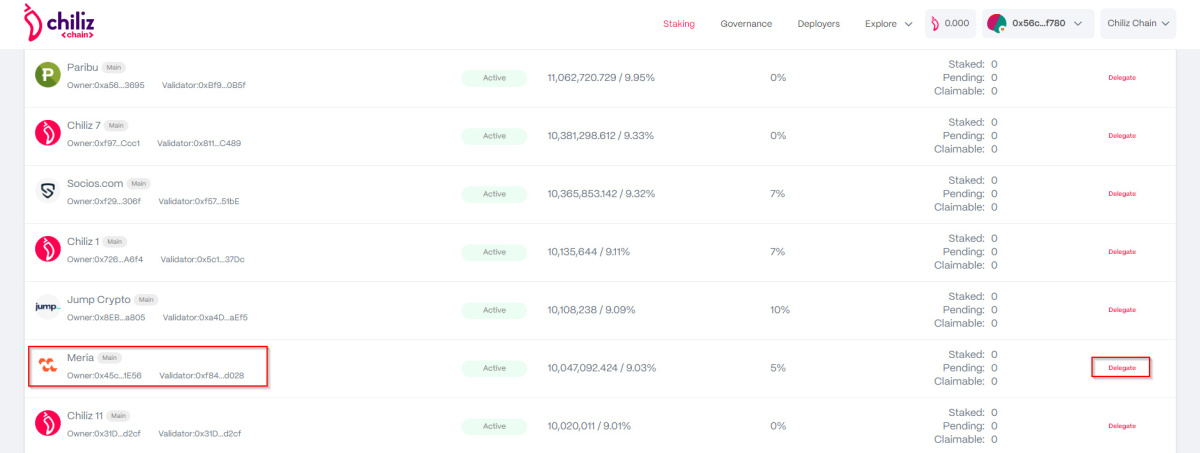Select the Chiliz 7 validator name
The image size is (1200, 453).
(x=84, y=125)
